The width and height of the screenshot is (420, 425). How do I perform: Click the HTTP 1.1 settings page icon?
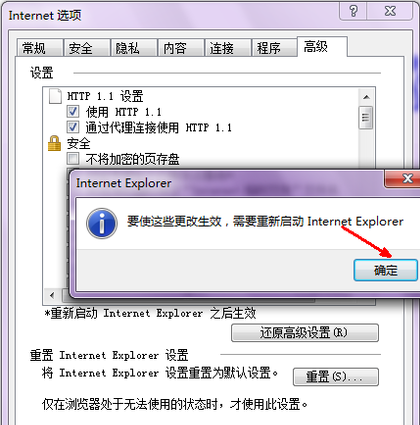(55, 96)
